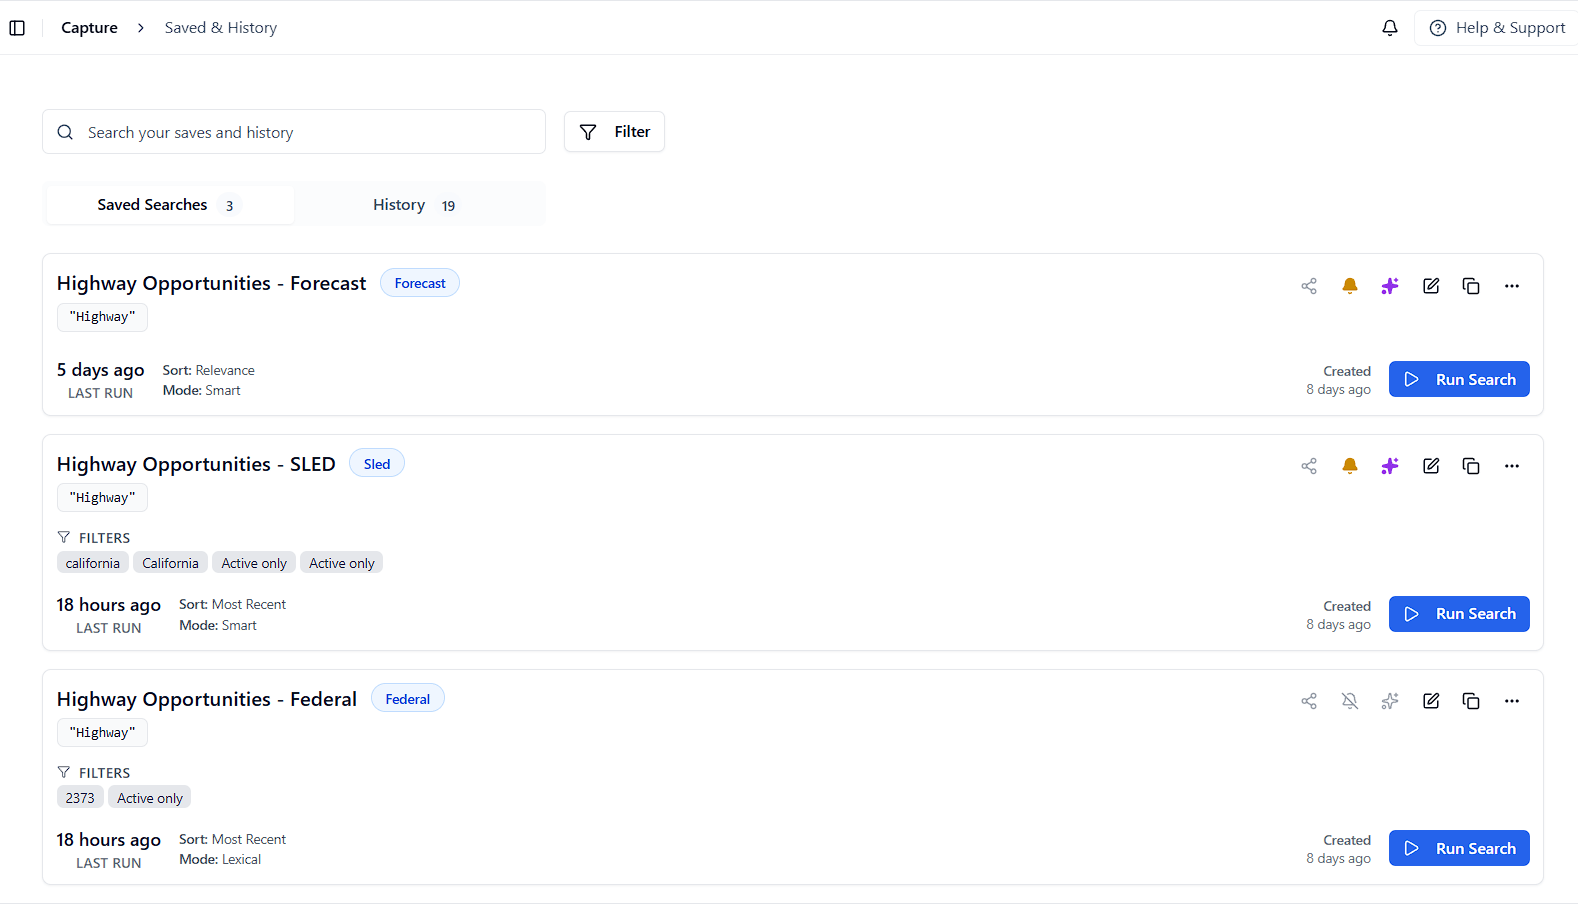1578x904 pixels.
Task: Toggle the sidebar panel icon
Action: (x=17, y=28)
